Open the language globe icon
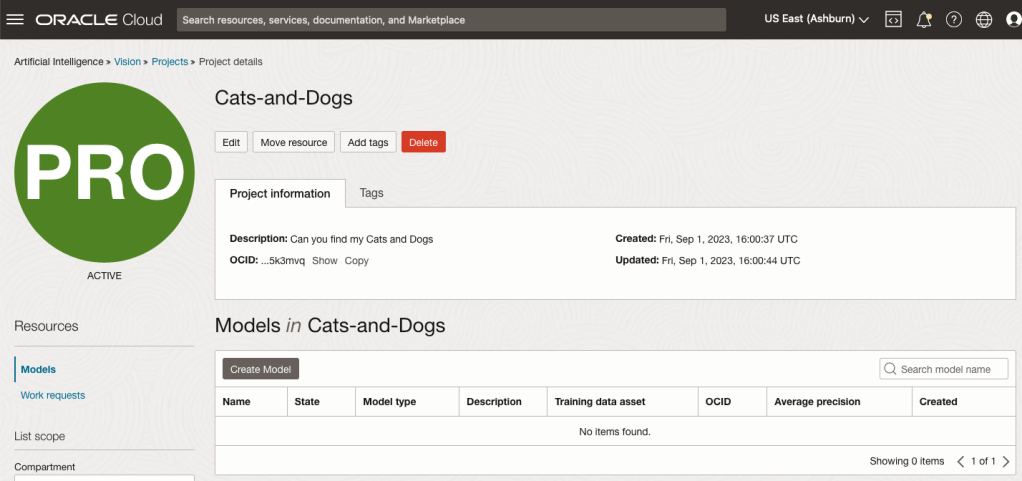 pyautogui.click(x=983, y=20)
